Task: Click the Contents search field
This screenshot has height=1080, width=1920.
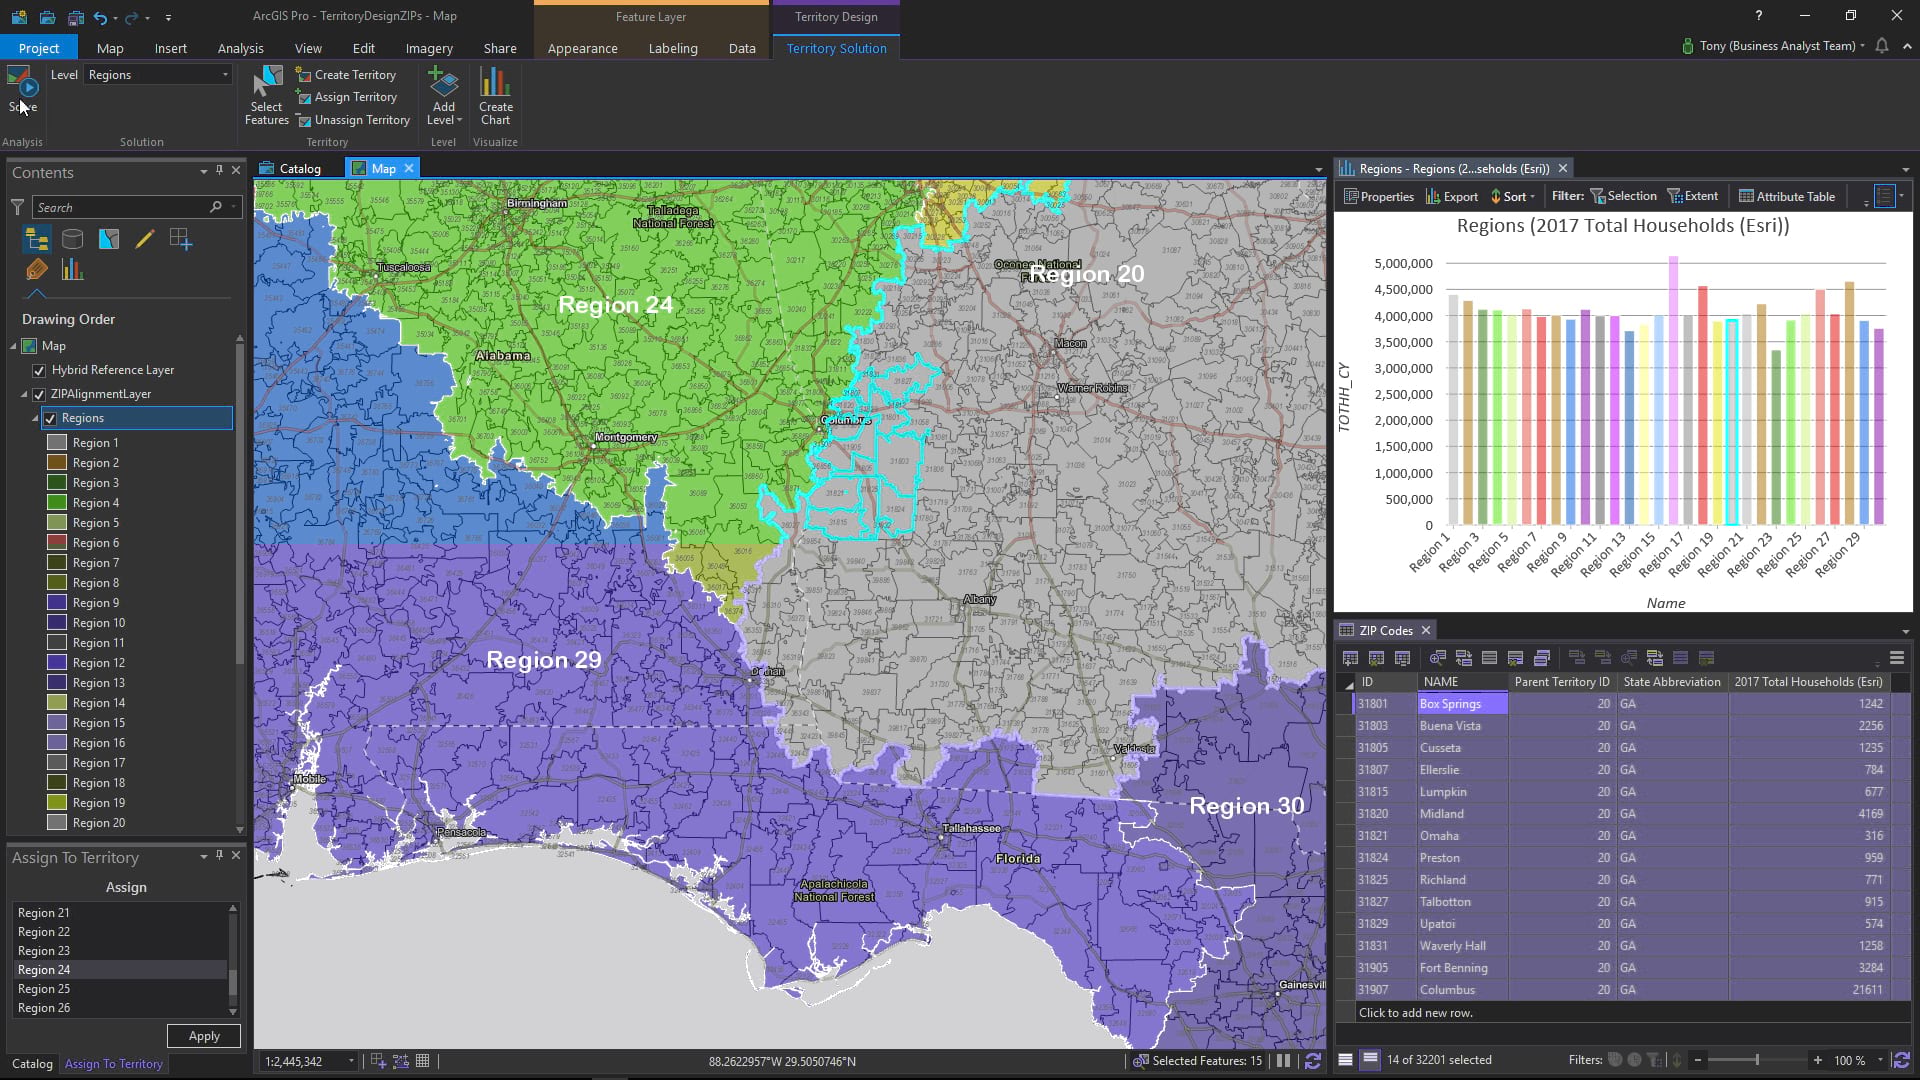Action: tap(120, 207)
